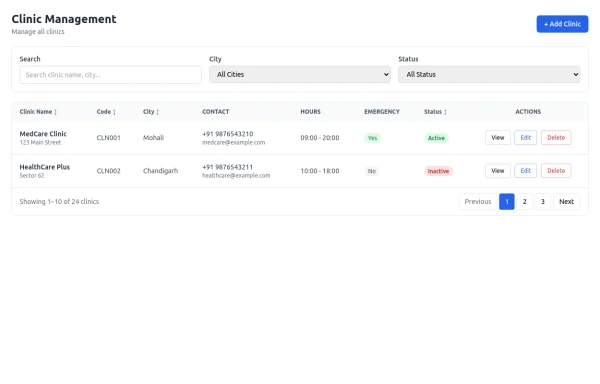The width and height of the screenshot is (600, 384).
Task: Sort by City column header
Action: tap(151, 112)
